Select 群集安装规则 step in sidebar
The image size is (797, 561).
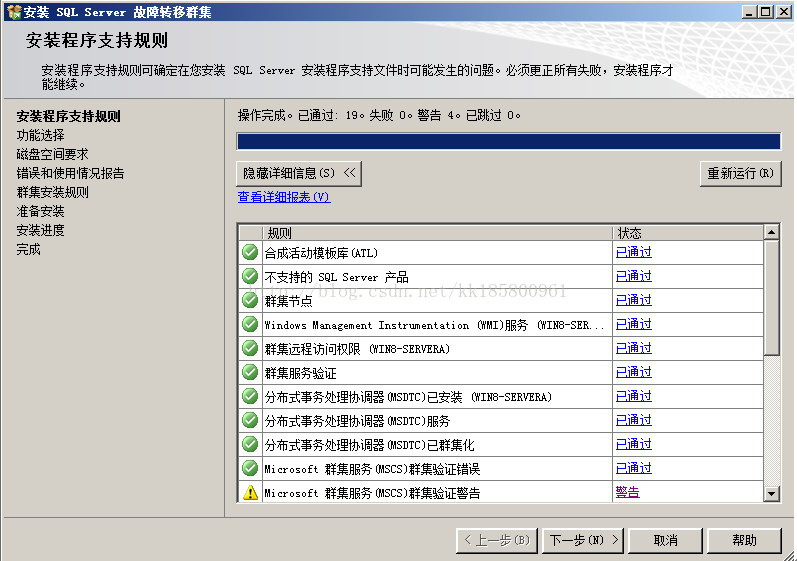pos(52,192)
